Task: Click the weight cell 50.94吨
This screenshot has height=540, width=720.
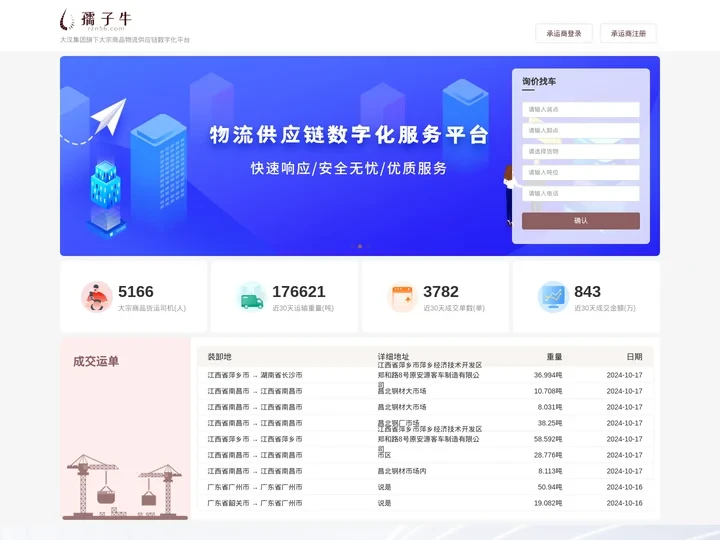Action: point(550,487)
